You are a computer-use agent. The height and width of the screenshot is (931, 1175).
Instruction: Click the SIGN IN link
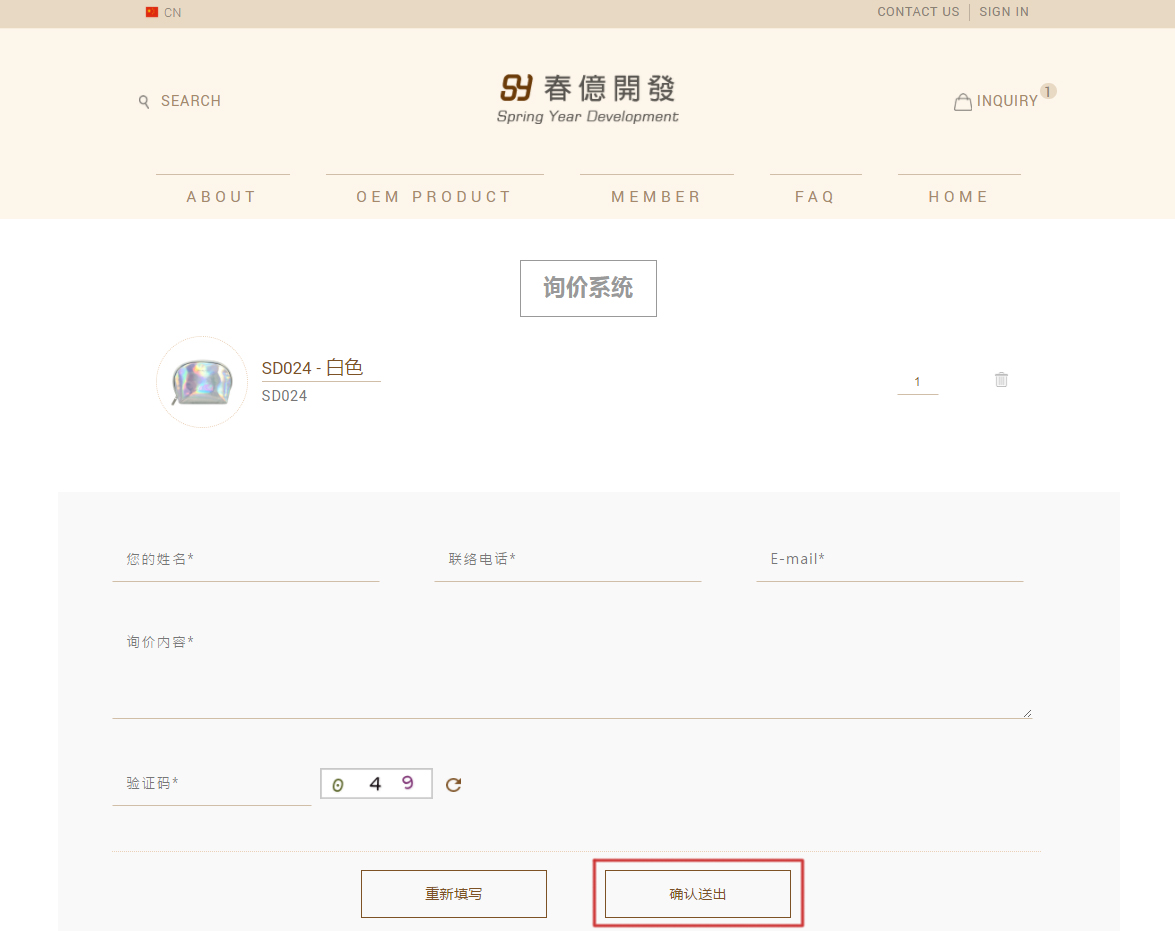(1004, 12)
